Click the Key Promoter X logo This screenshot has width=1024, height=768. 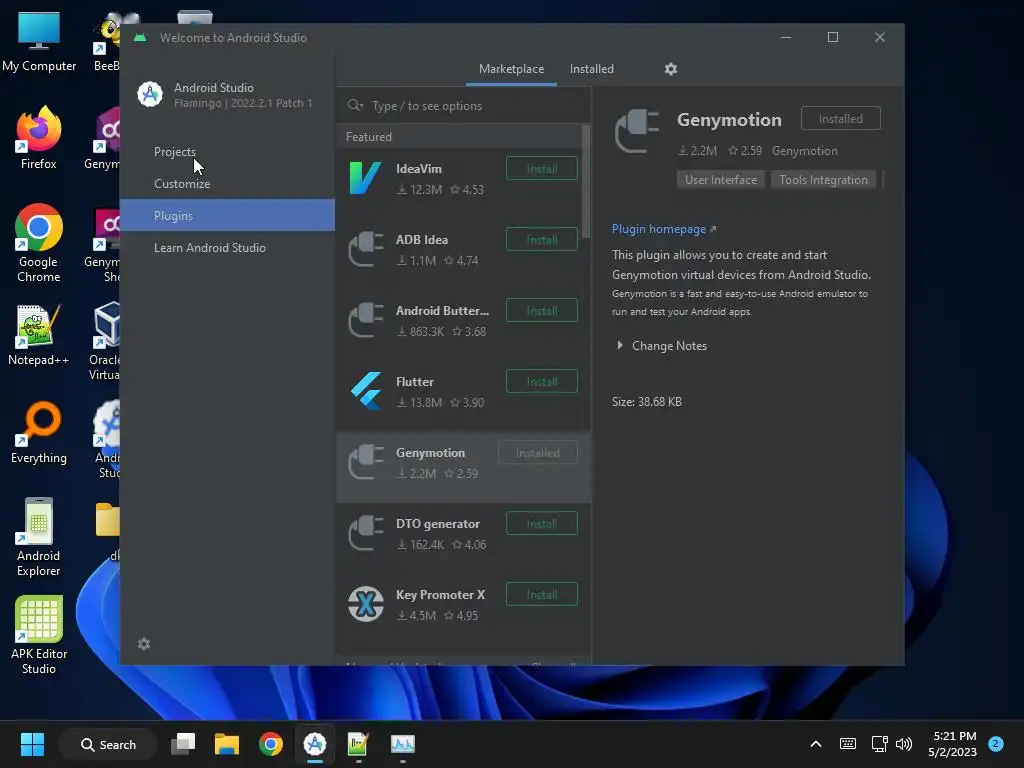tap(366, 604)
